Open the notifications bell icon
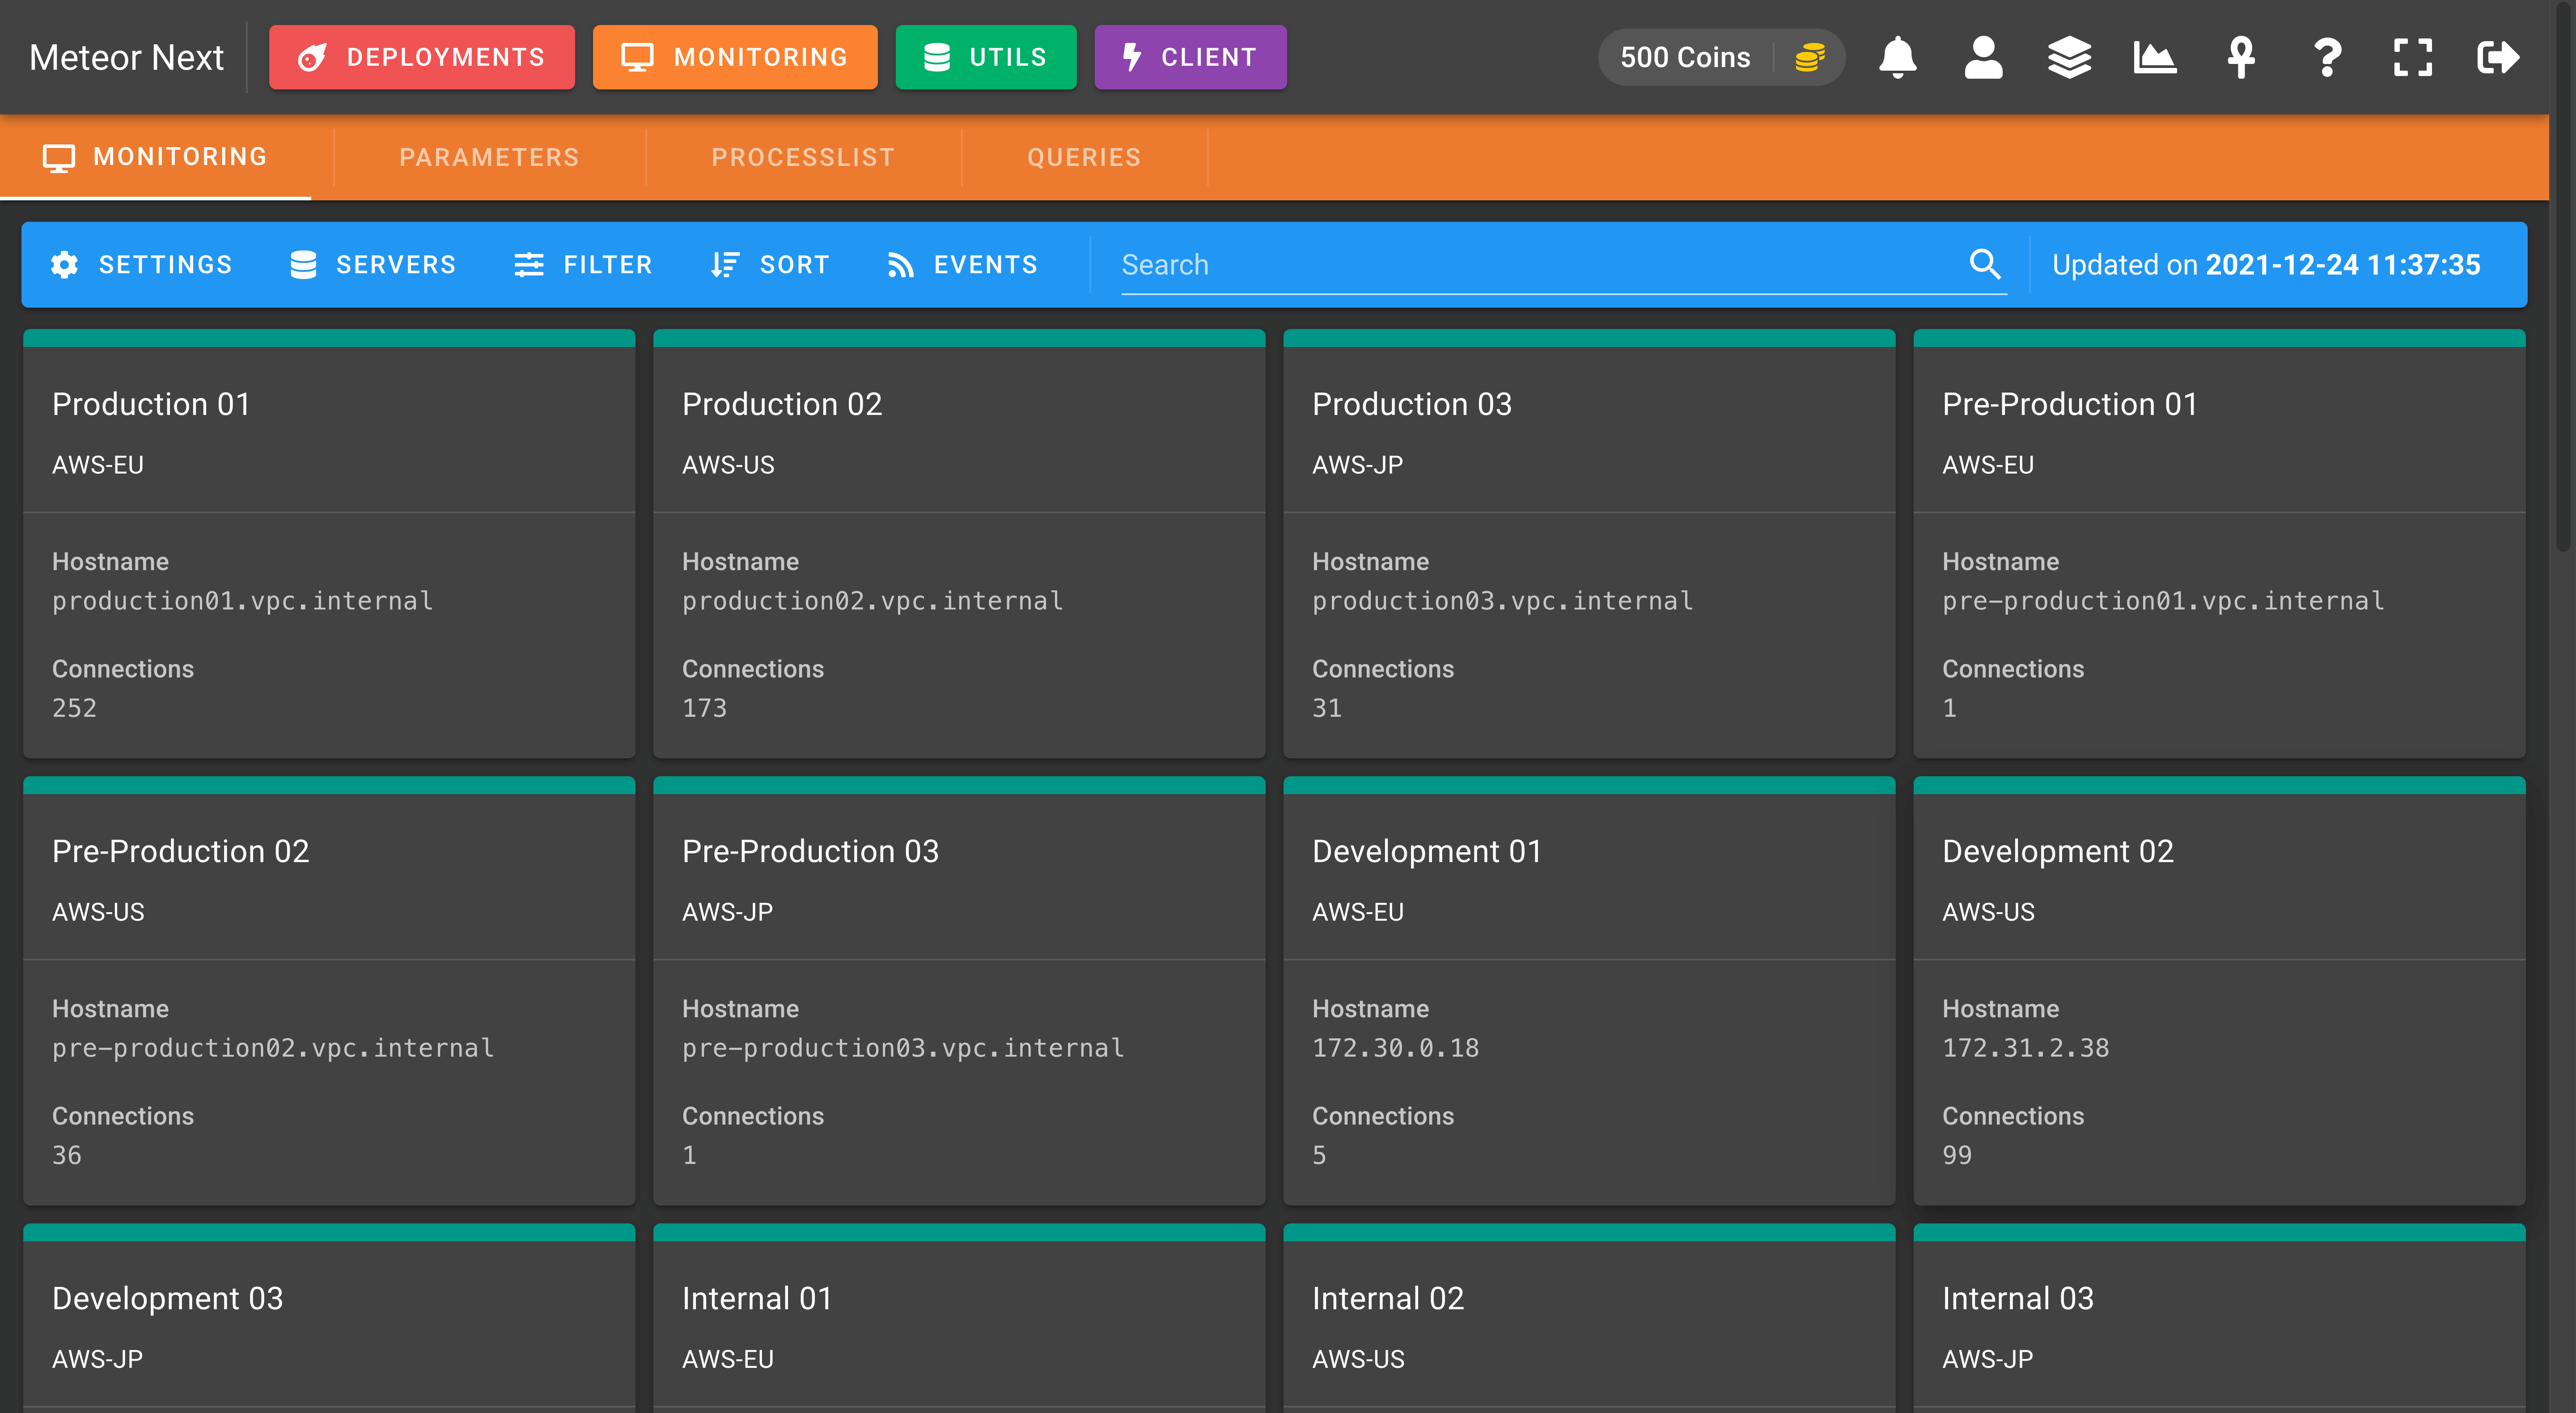The height and width of the screenshot is (1413, 2576). point(1897,57)
